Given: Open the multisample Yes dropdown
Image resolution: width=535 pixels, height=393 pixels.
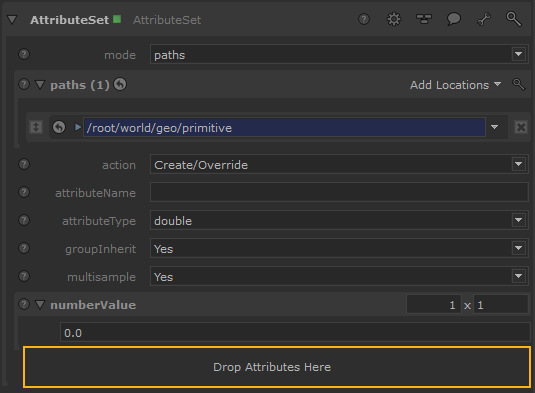Looking at the screenshot, I should (339, 277).
